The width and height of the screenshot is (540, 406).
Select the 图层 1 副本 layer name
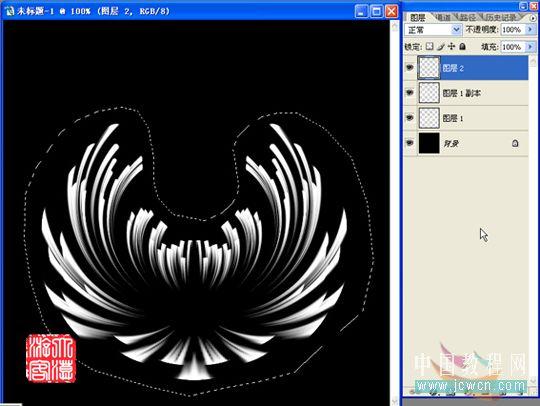pos(461,93)
